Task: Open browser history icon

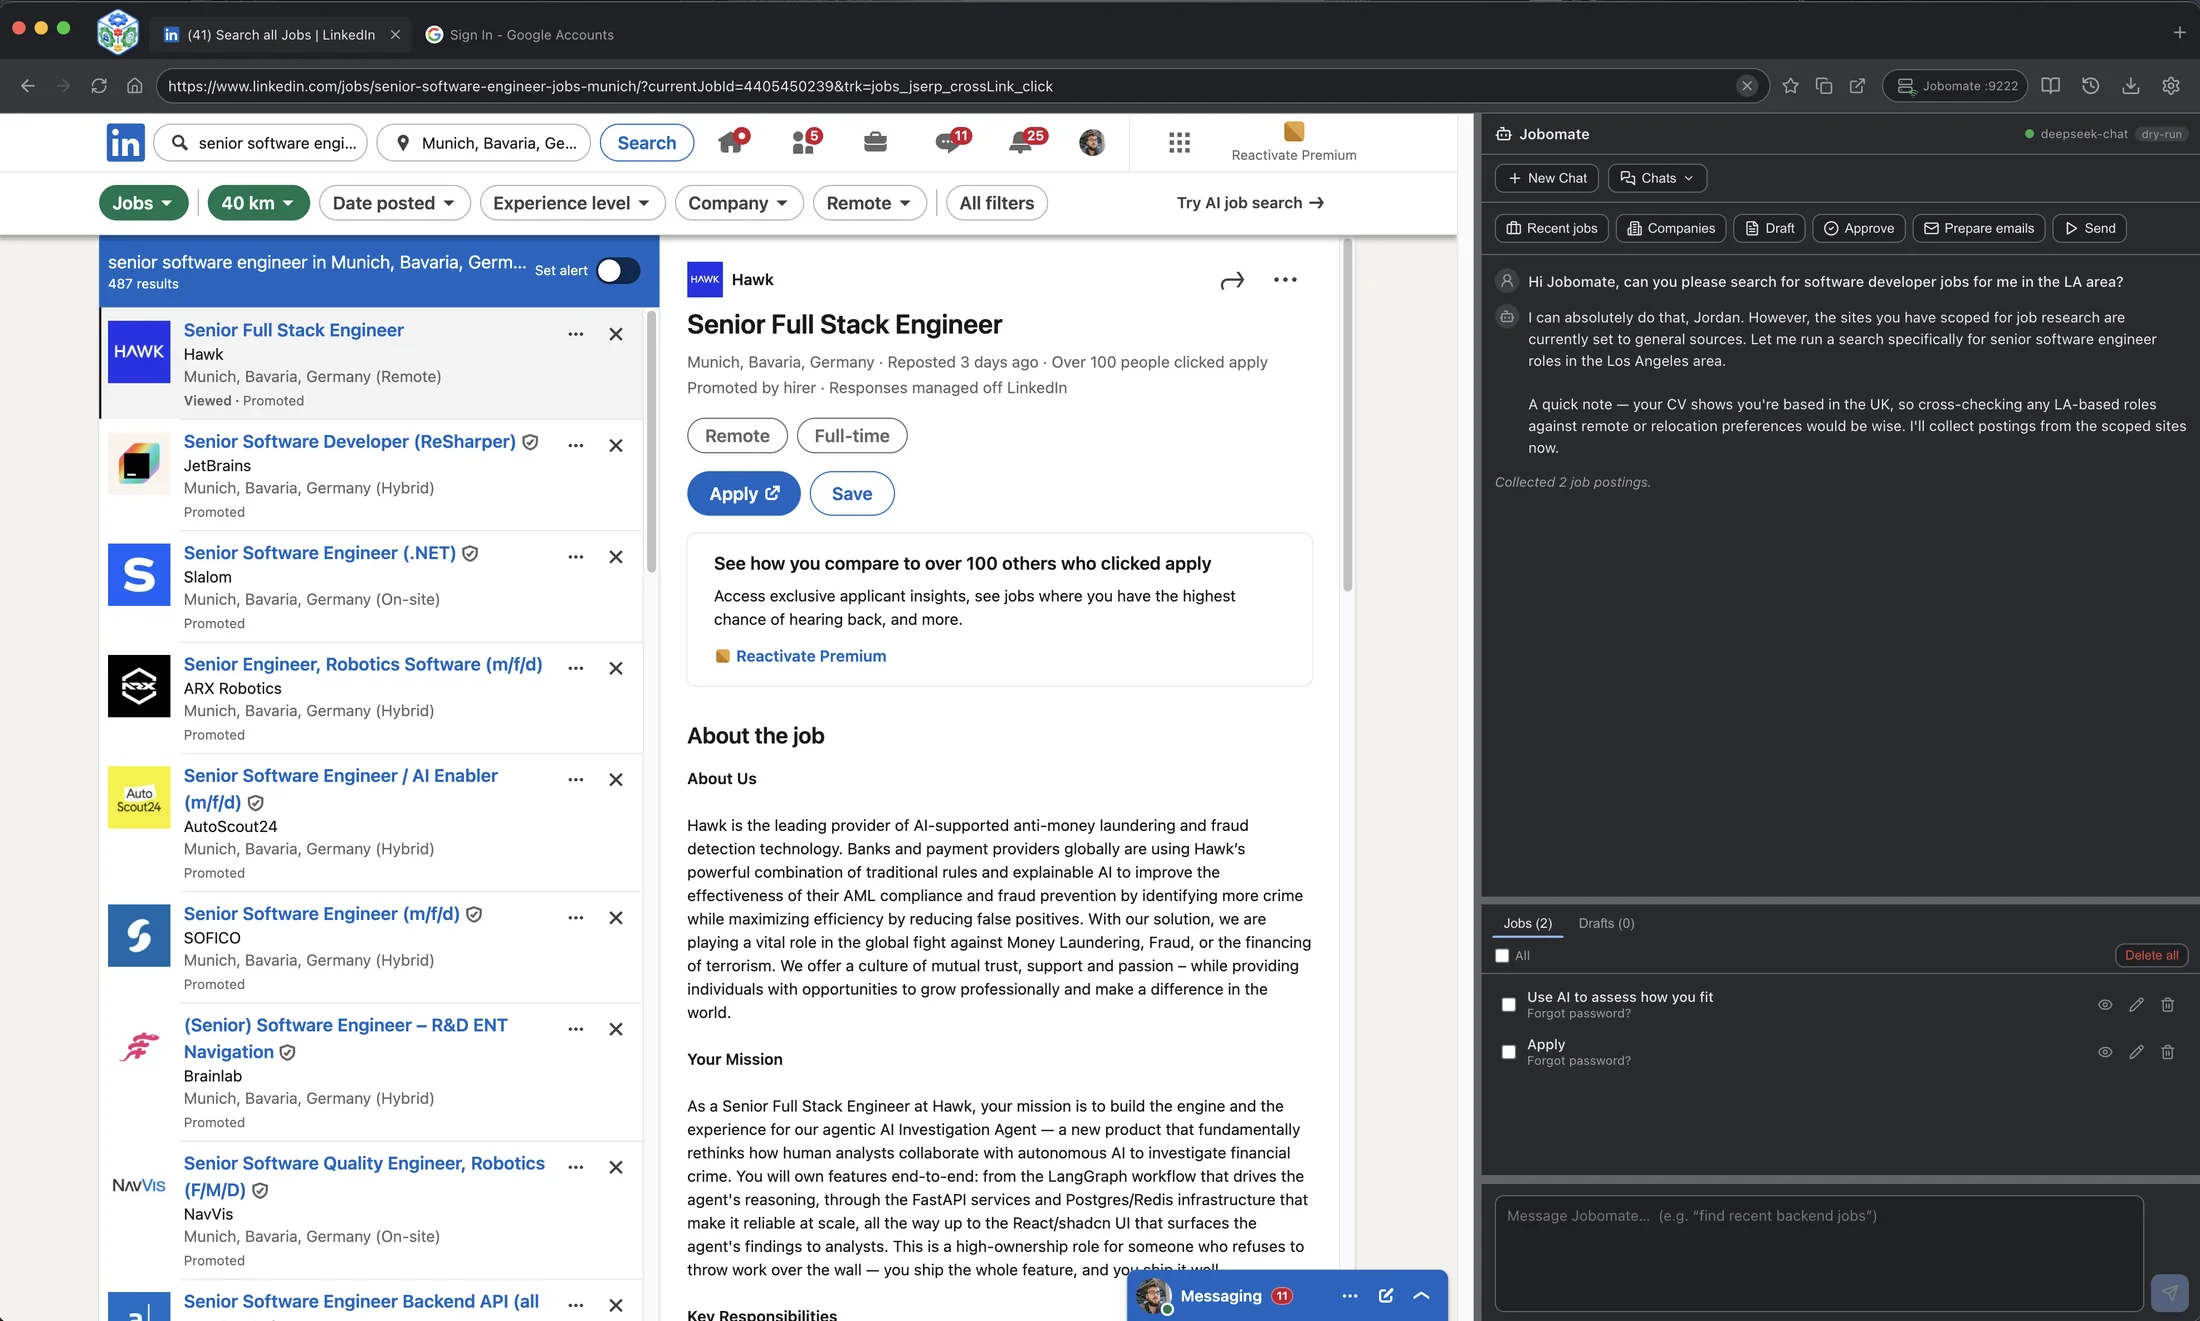Action: pyautogui.click(x=2090, y=86)
